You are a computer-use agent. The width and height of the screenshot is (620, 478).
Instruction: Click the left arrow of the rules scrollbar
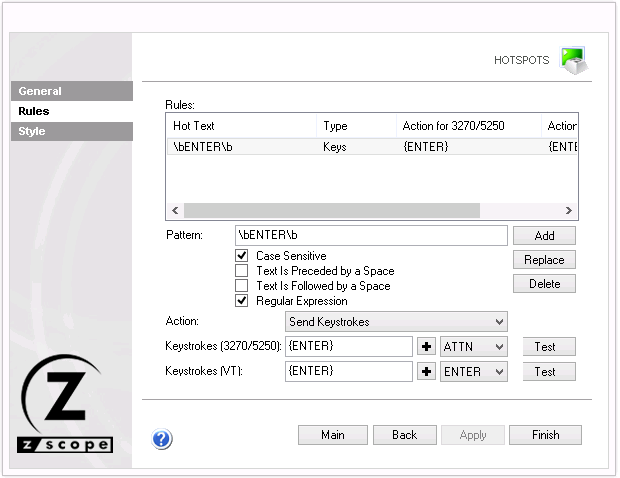[x=175, y=210]
